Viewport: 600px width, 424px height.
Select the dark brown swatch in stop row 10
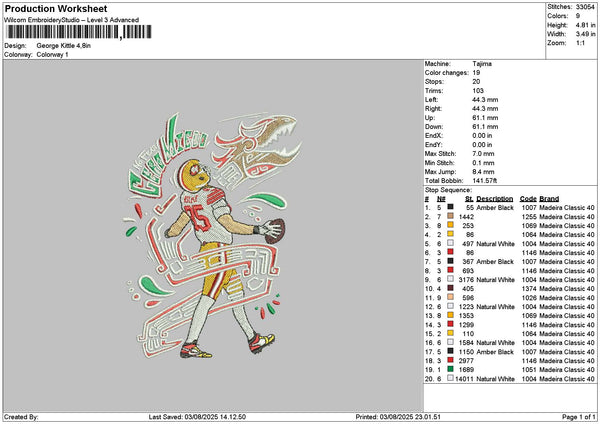click(450, 289)
